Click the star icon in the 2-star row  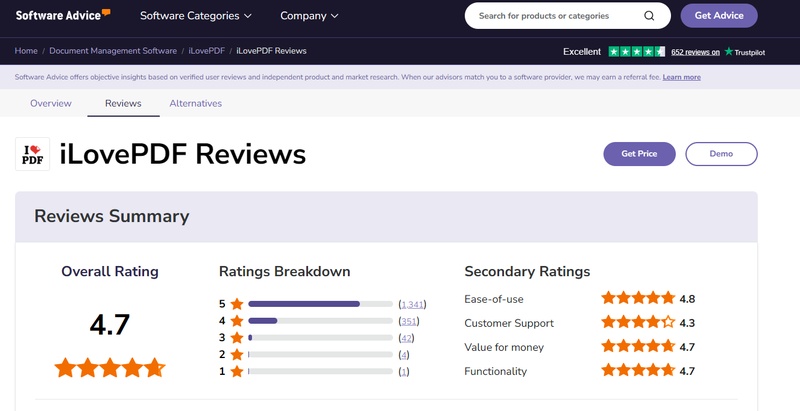[x=237, y=355]
